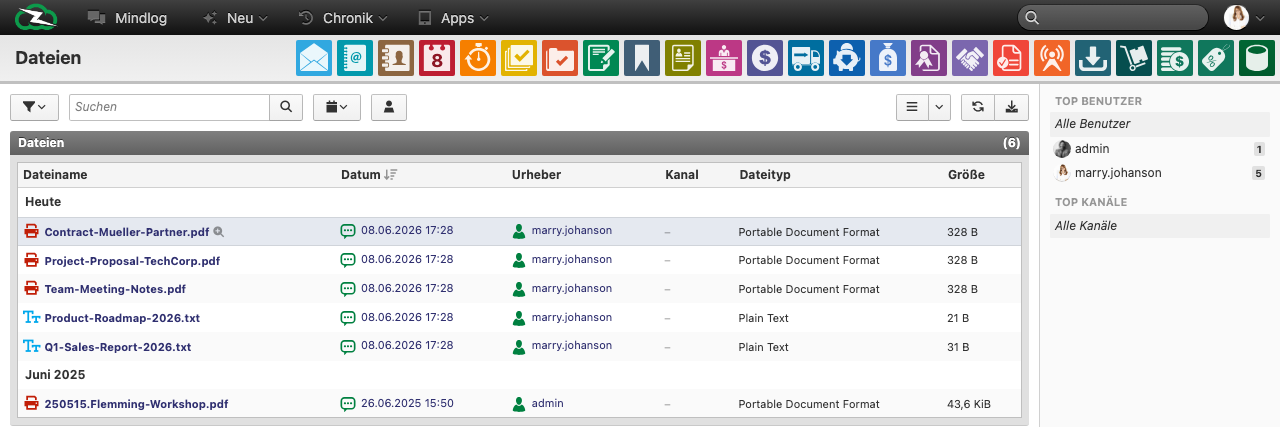Click the global search field in top bar
1280x427 pixels.
point(1112,18)
